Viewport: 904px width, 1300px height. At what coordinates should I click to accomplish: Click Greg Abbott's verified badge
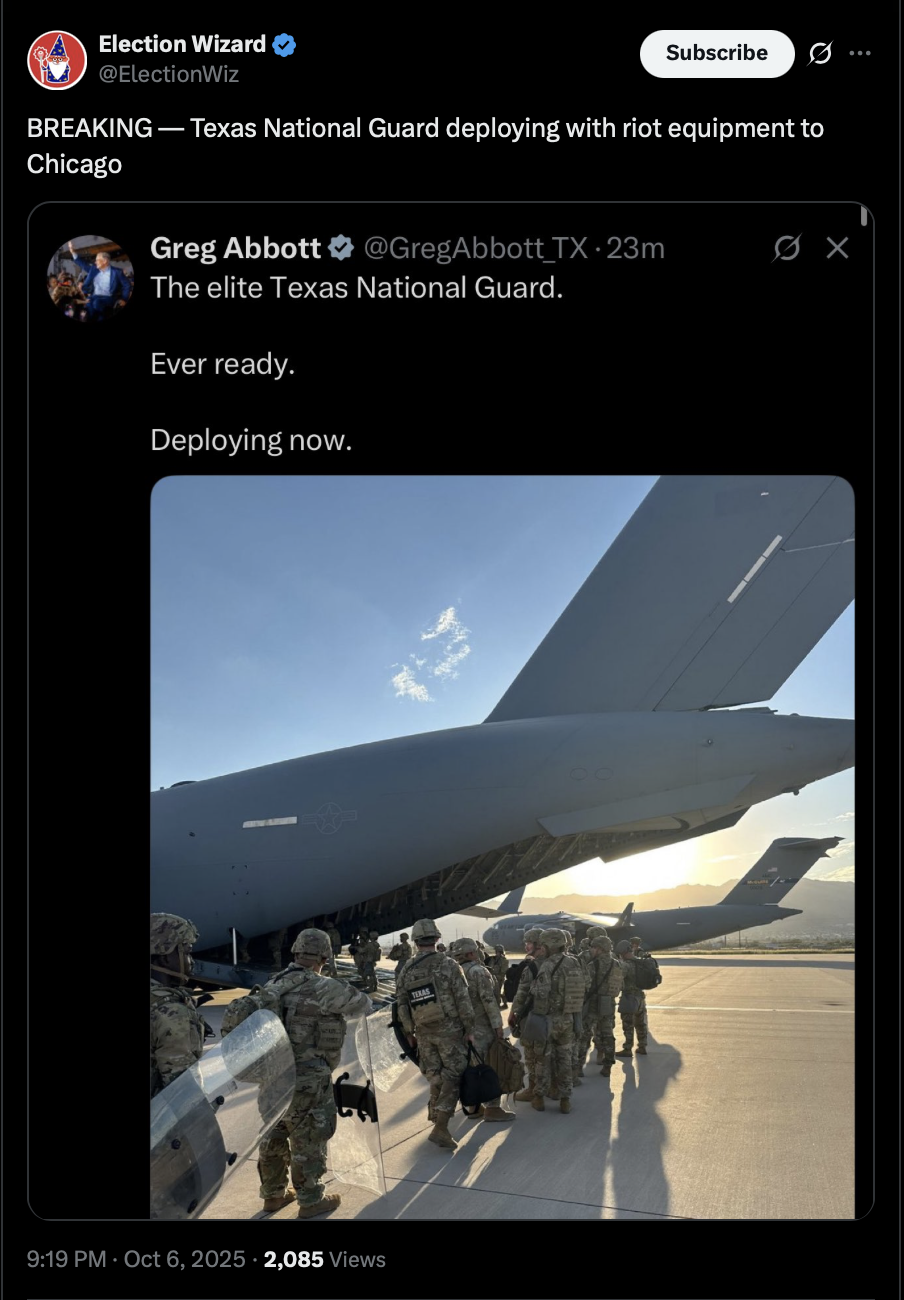click(x=341, y=247)
